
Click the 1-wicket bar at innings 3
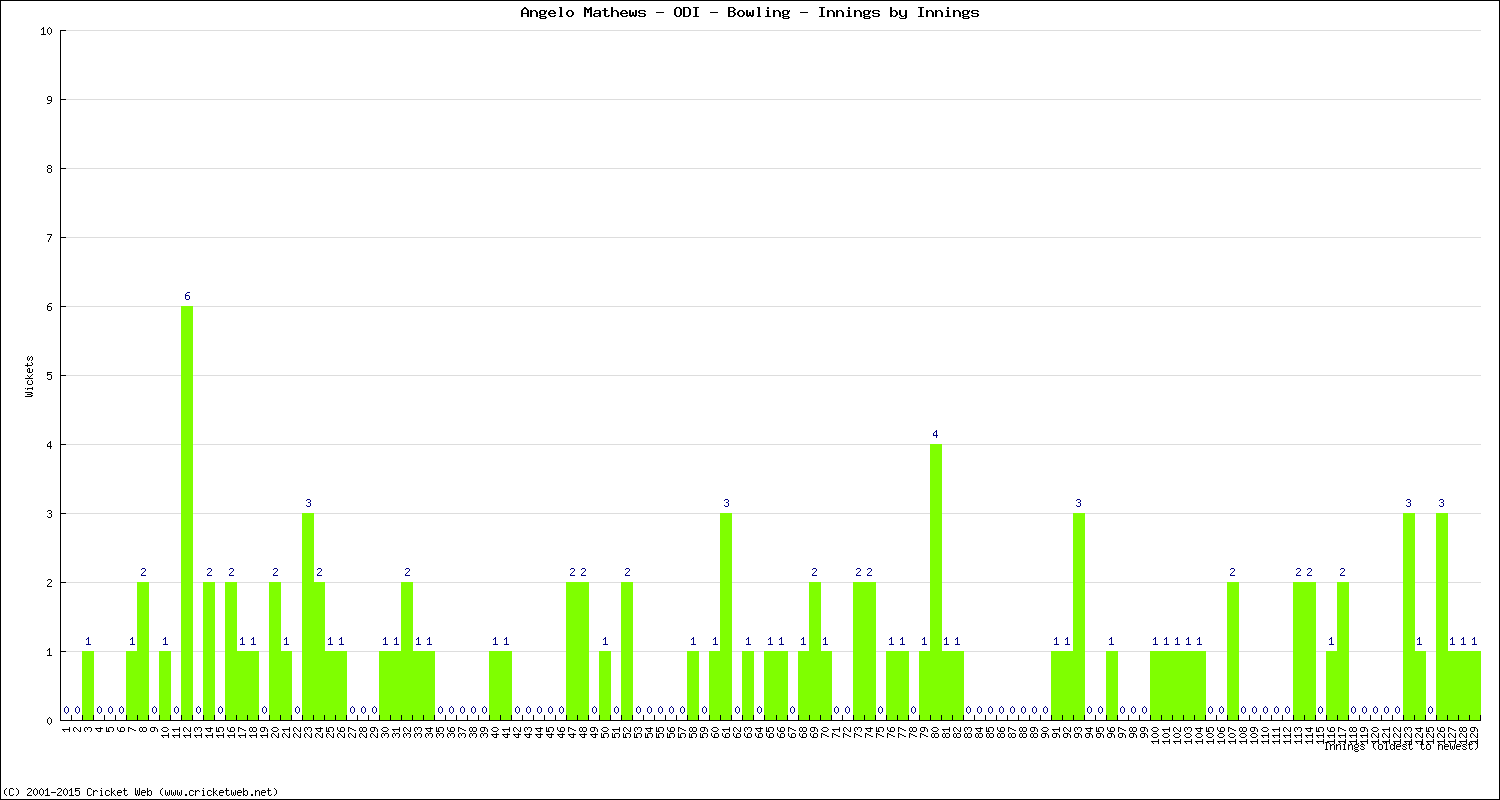tap(88, 685)
